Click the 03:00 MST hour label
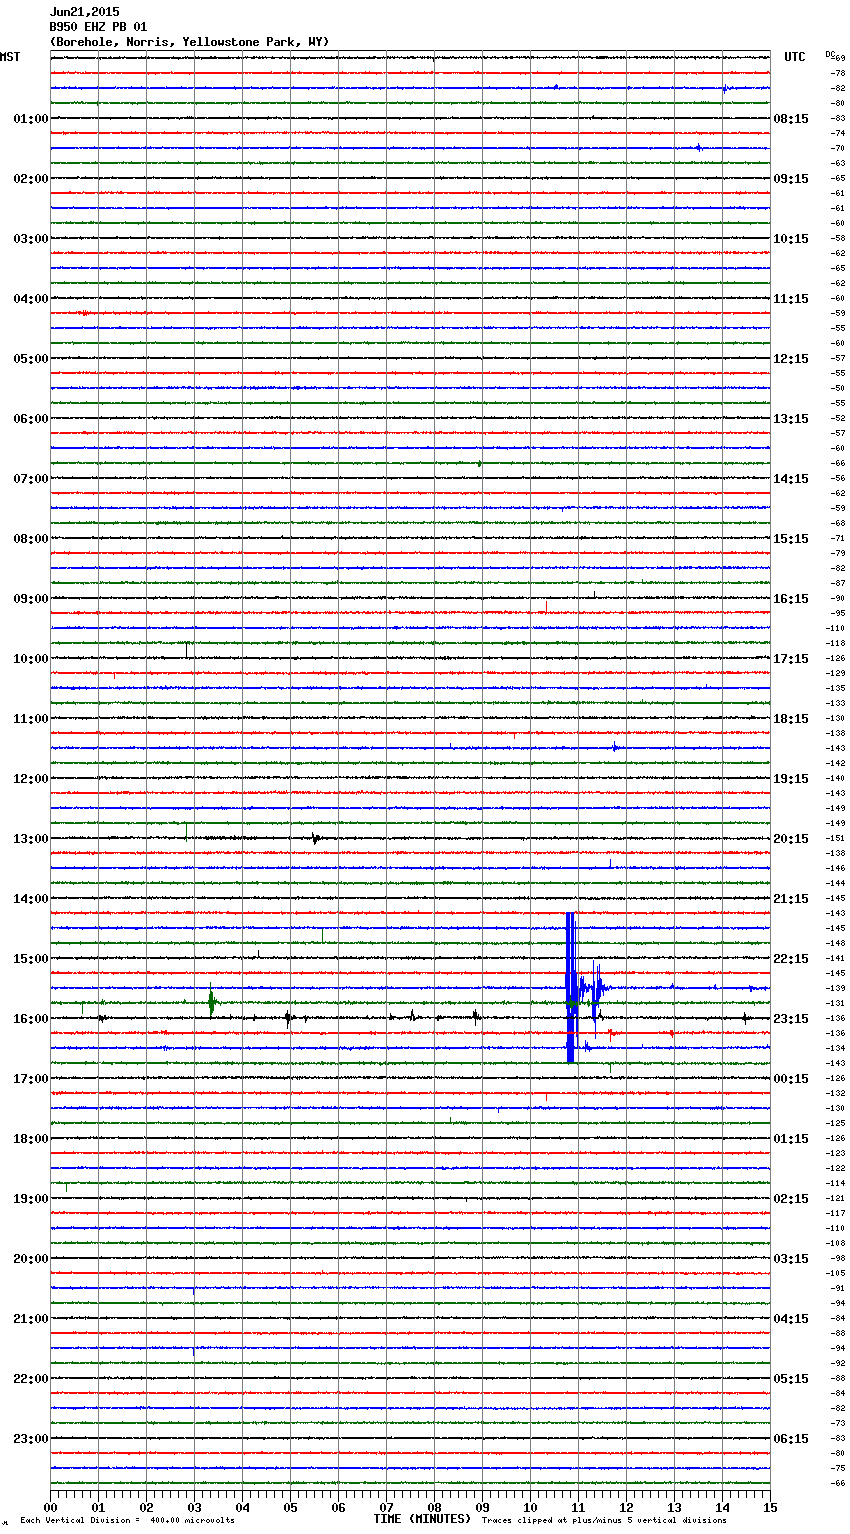This screenshot has width=850, height=1534. click(x=31, y=239)
